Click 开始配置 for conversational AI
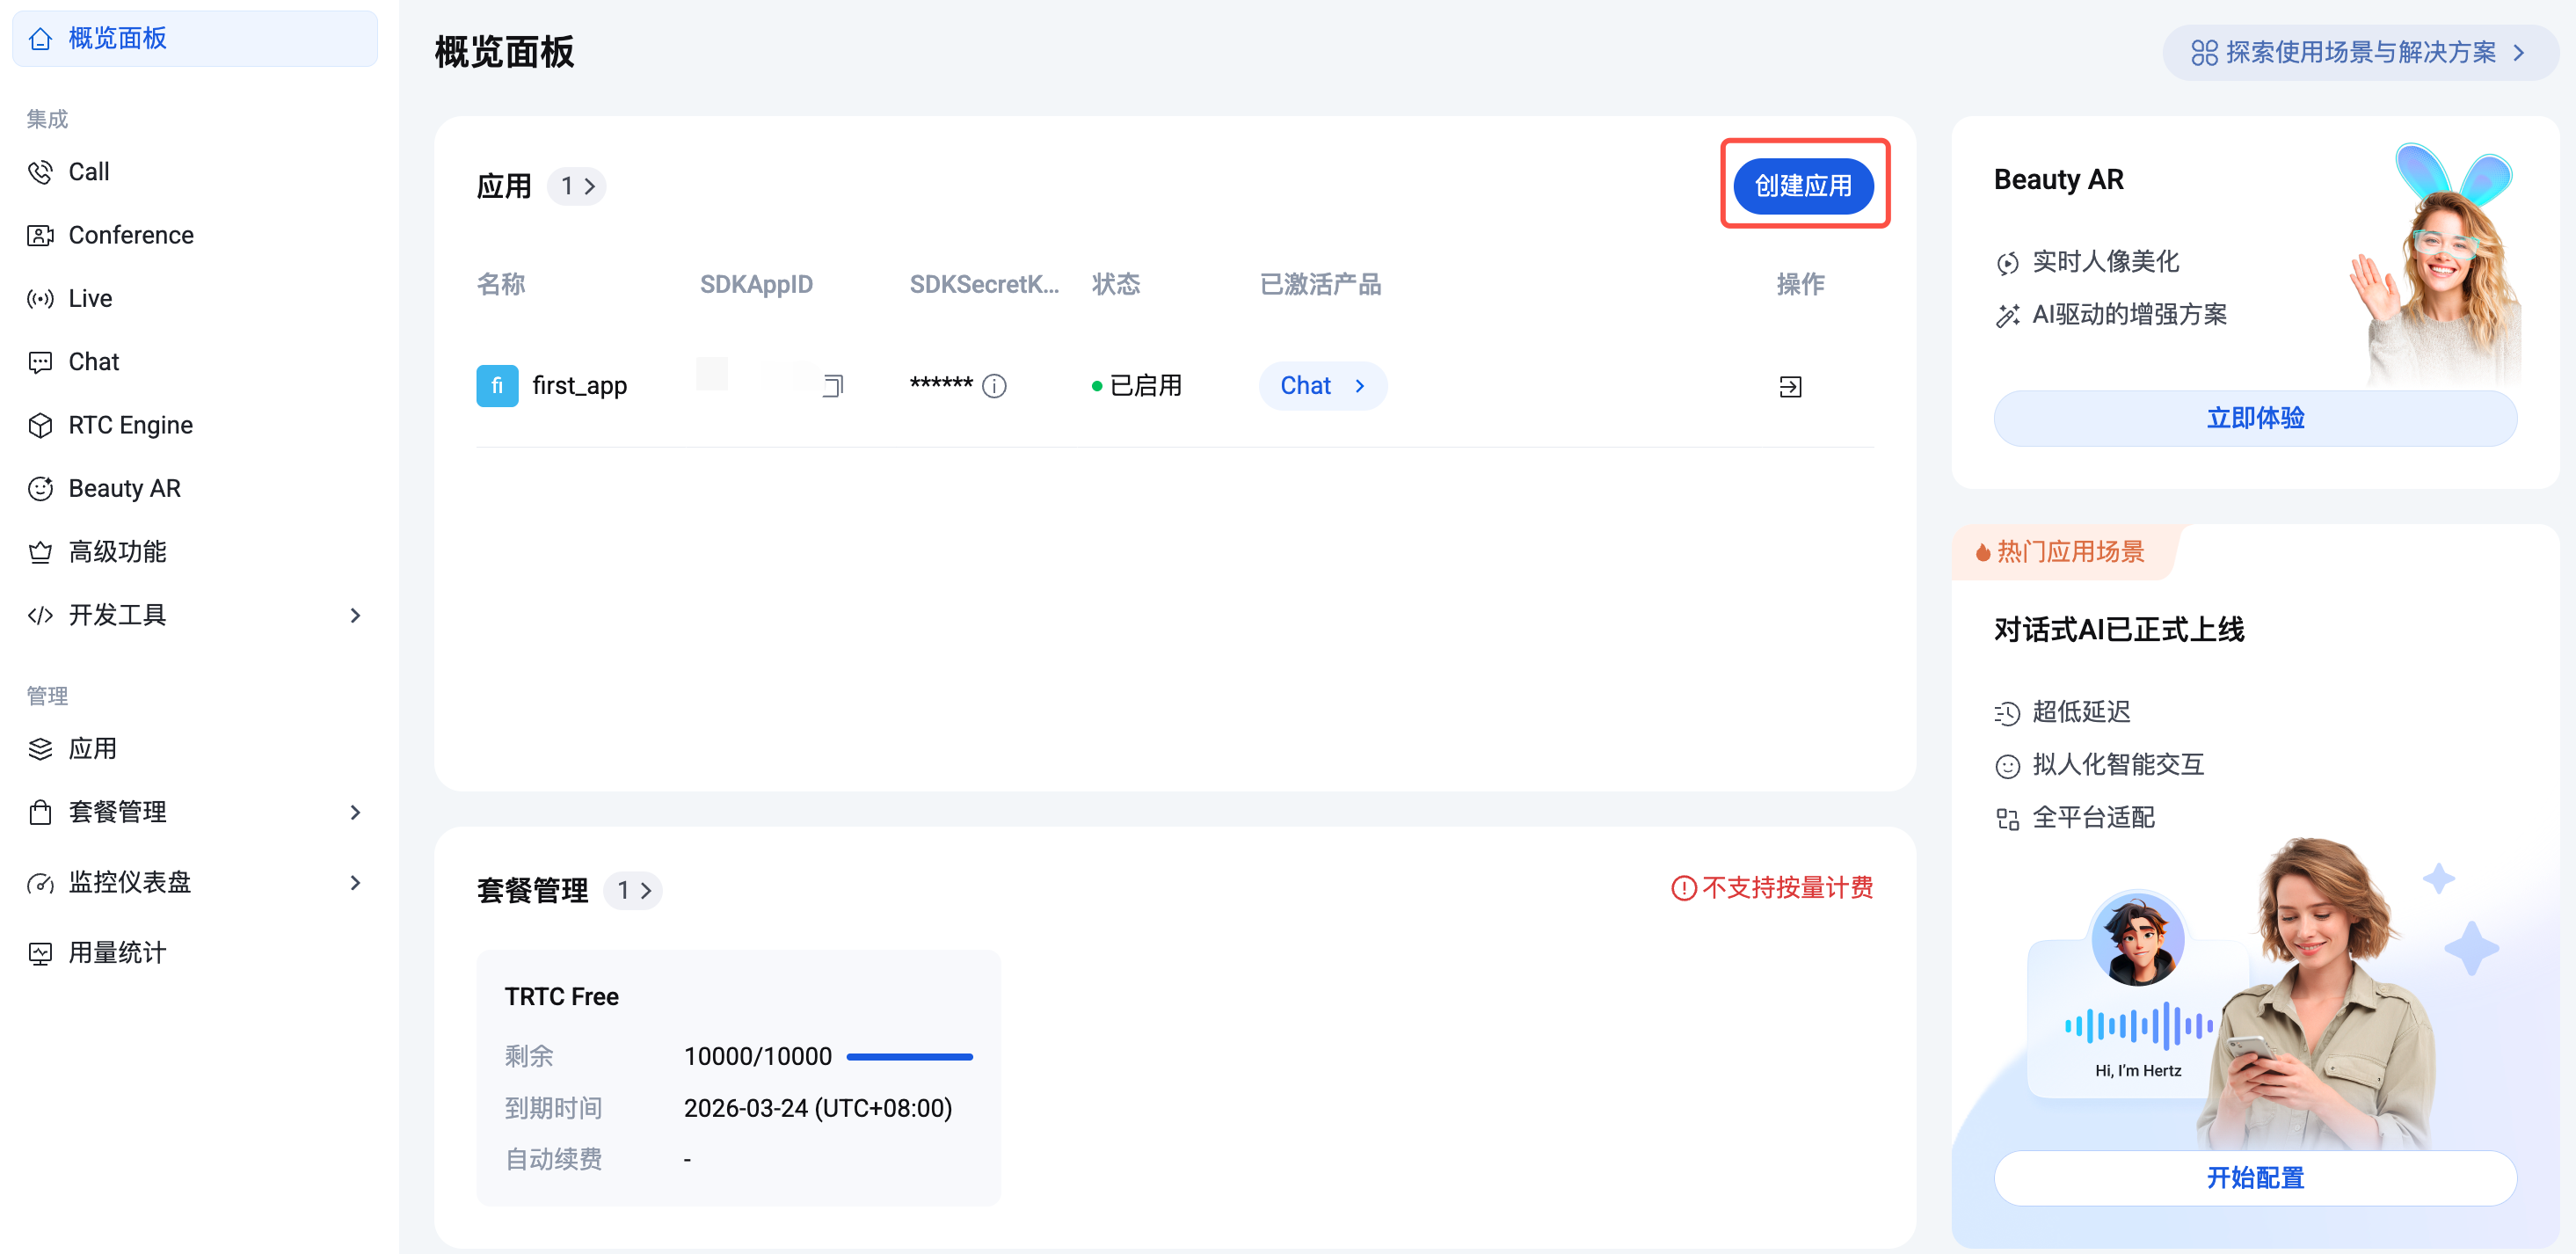Viewport: 2576px width, 1254px height. 2254,1177
